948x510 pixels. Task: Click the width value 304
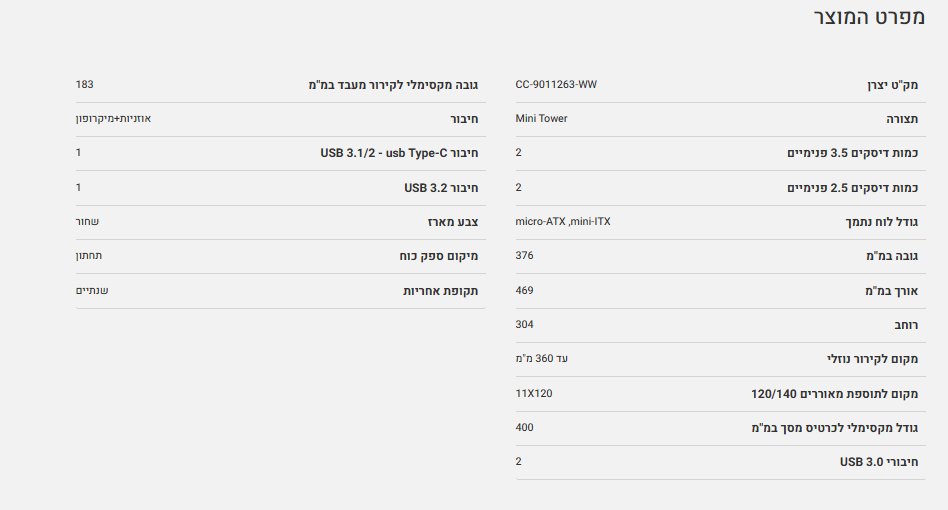click(x=524, y=324)
